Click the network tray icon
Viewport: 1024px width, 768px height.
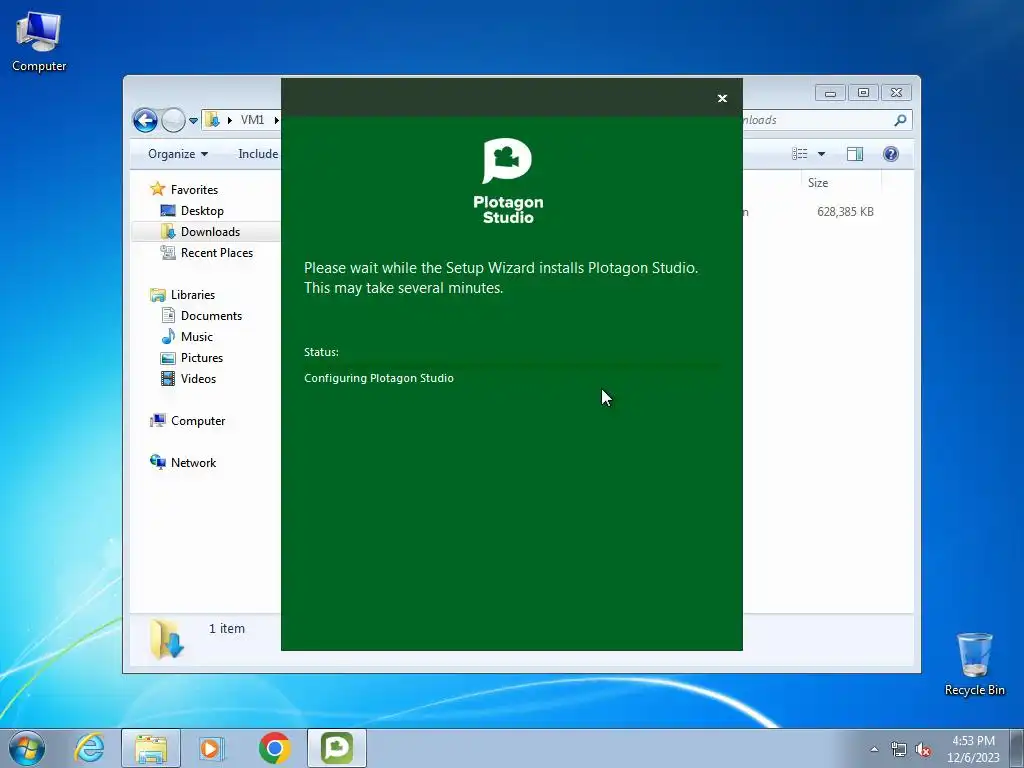point(899,749)
